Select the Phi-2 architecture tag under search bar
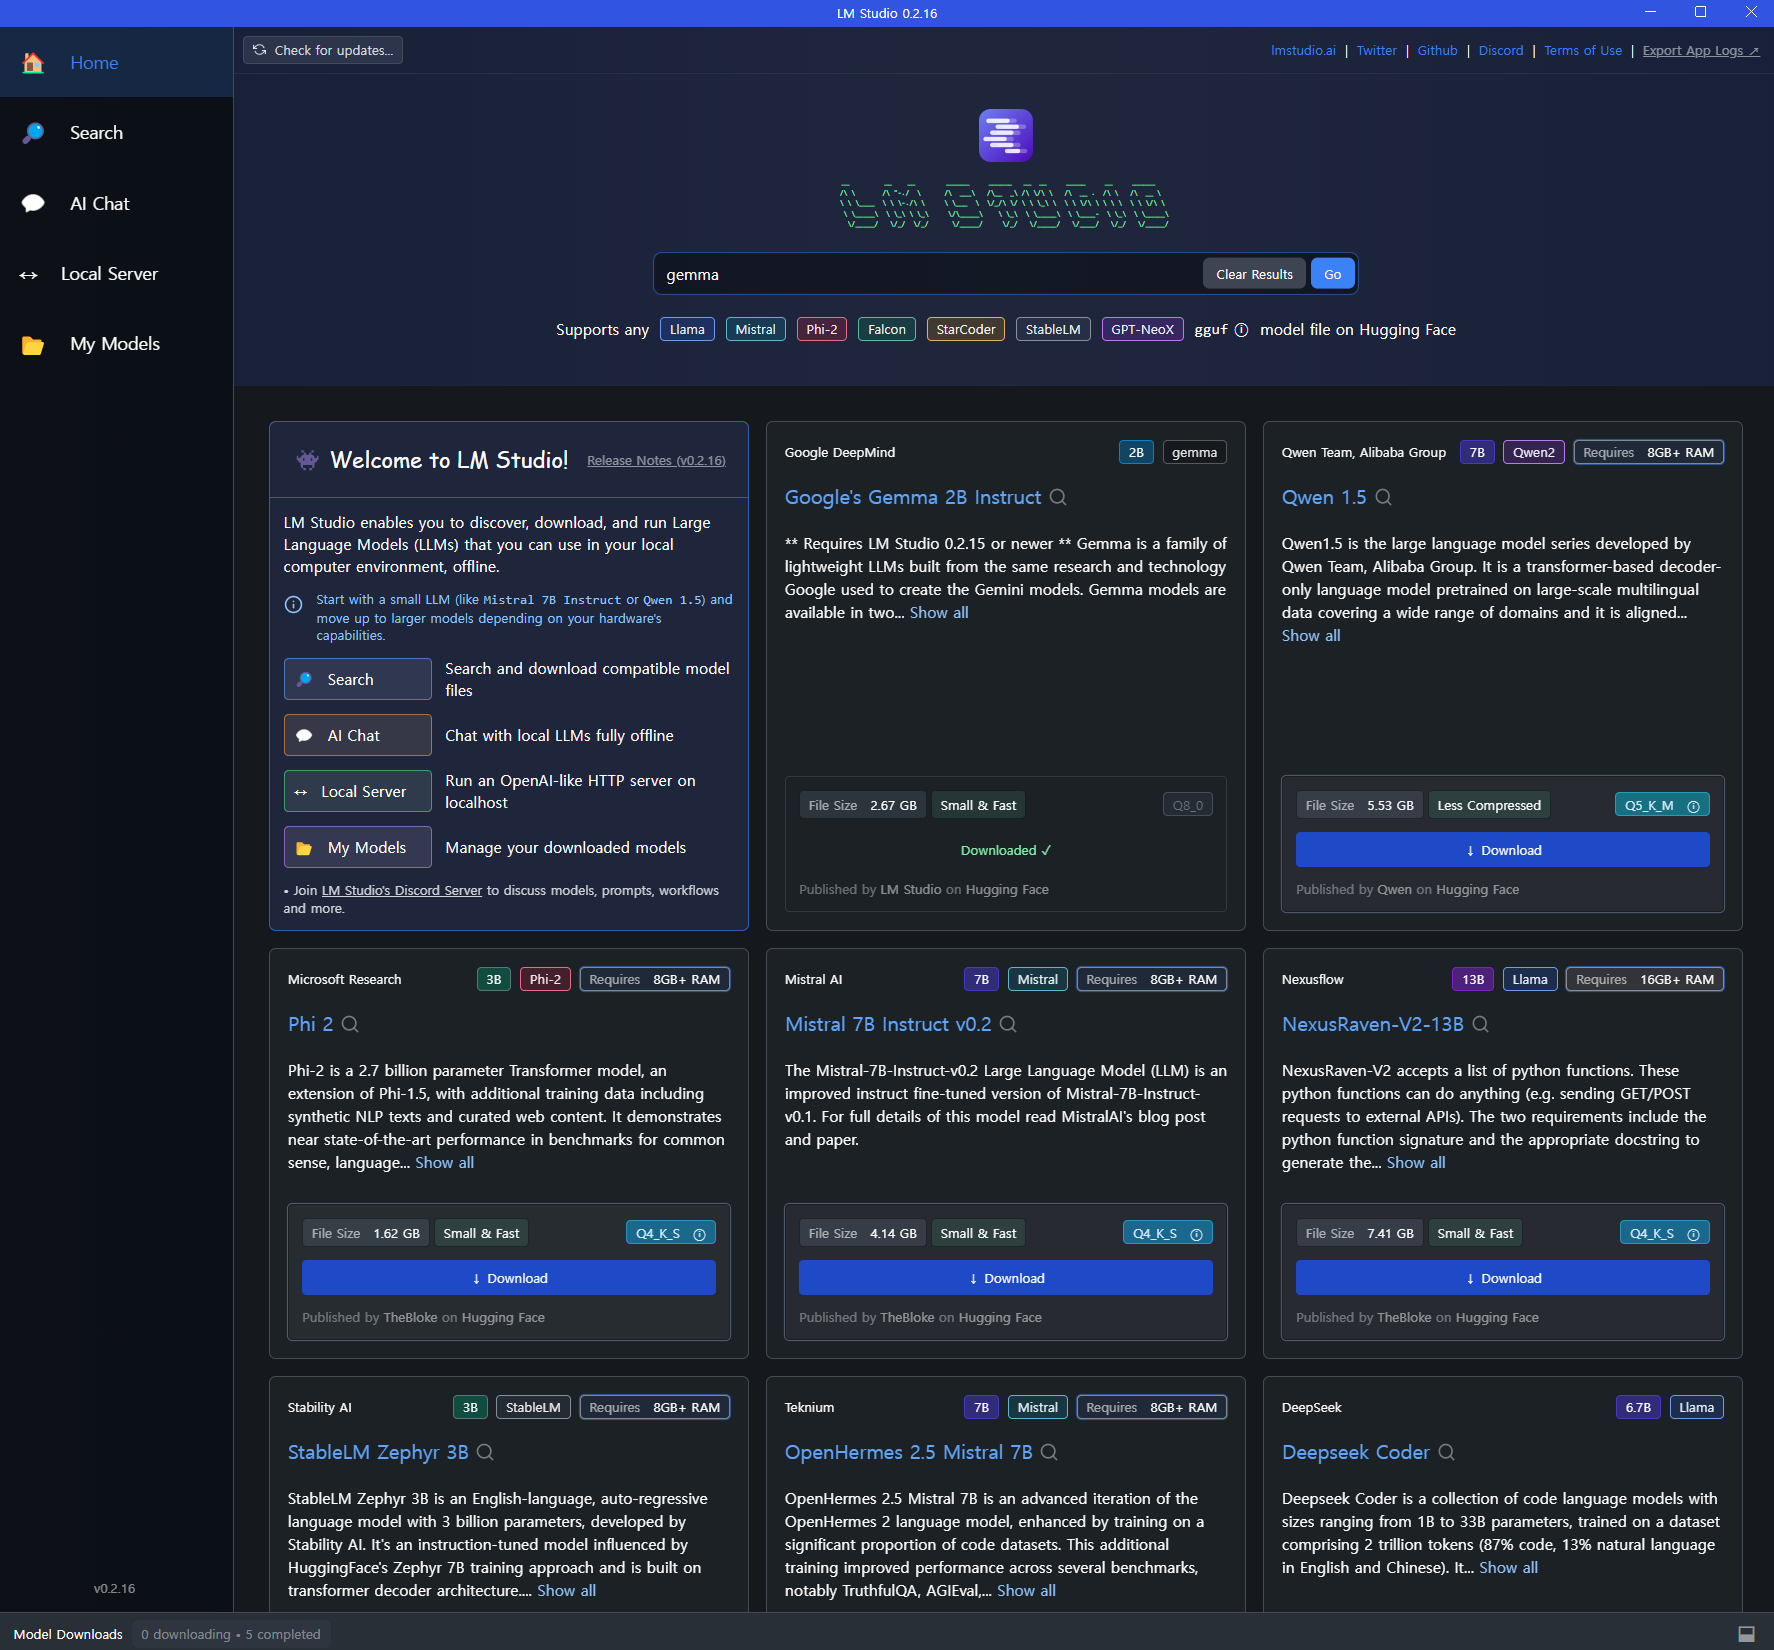Viewport: 1774px width, 1650px height. (822, 329)
